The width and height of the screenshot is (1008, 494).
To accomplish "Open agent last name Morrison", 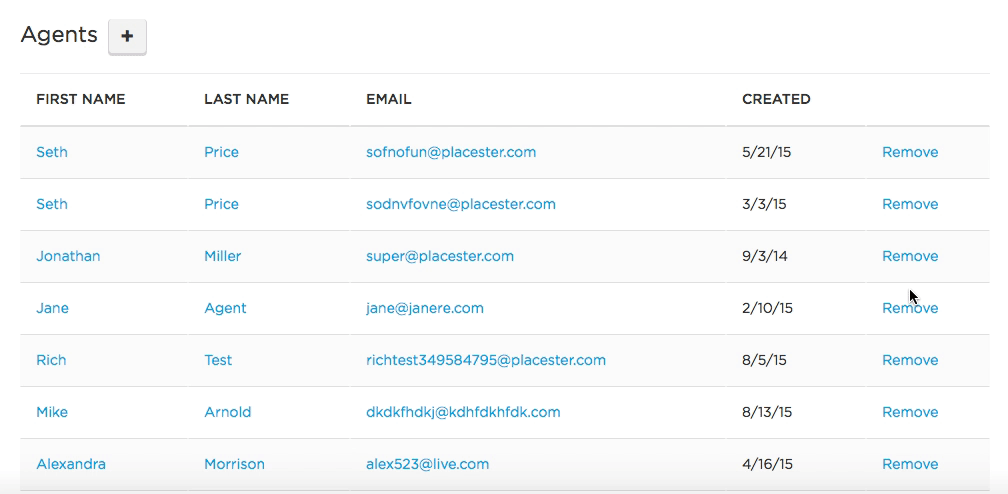I will point(234,465).
